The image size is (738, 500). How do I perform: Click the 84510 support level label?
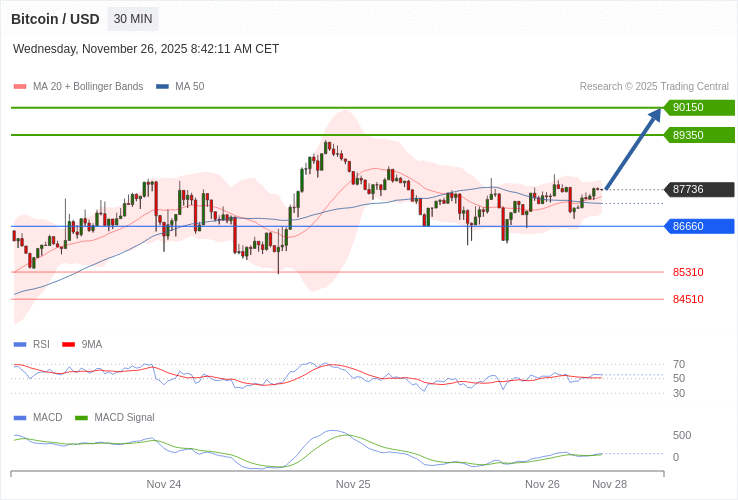pos(688,299)
